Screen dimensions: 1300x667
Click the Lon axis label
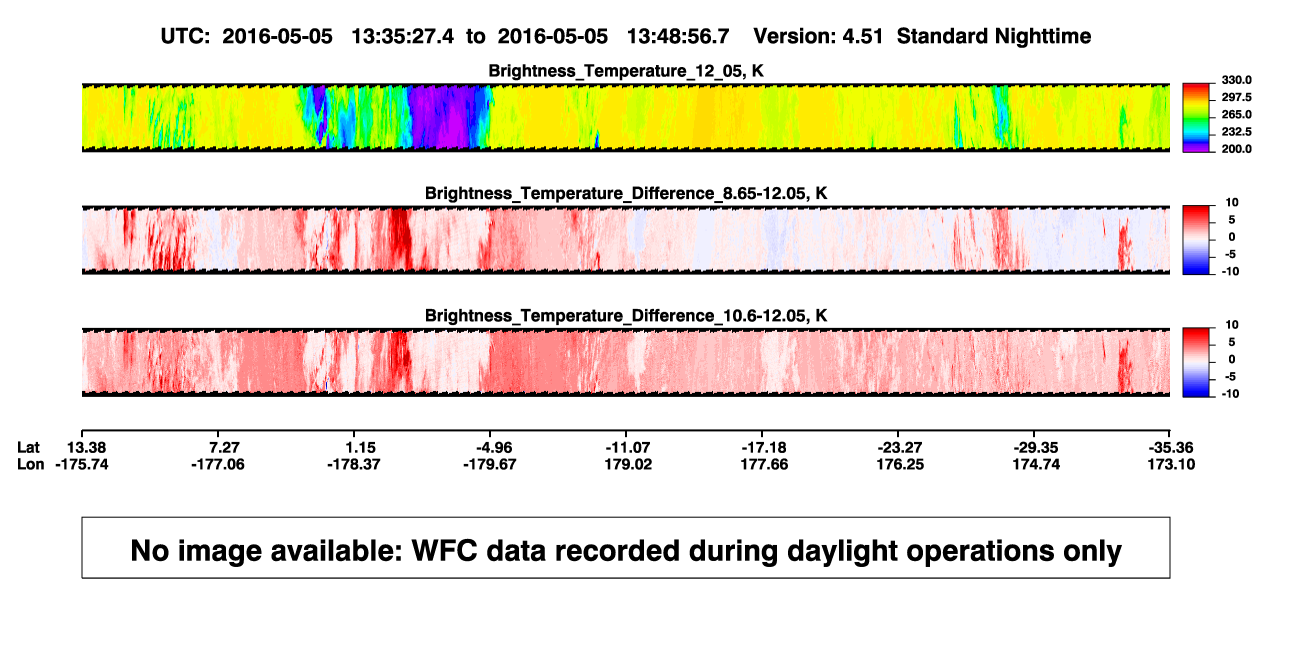click(31, 465)
